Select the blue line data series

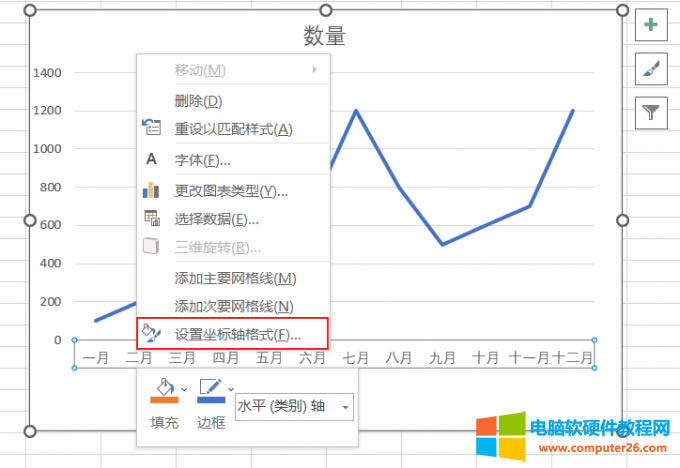[x=486, y=225]
